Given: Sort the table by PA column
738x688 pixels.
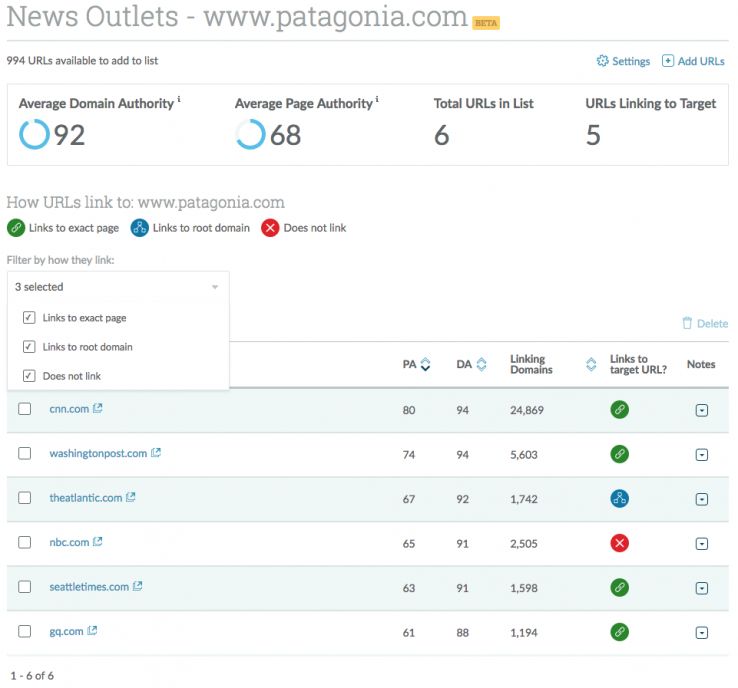Looking at the screenshot, I should pos(425,365).
